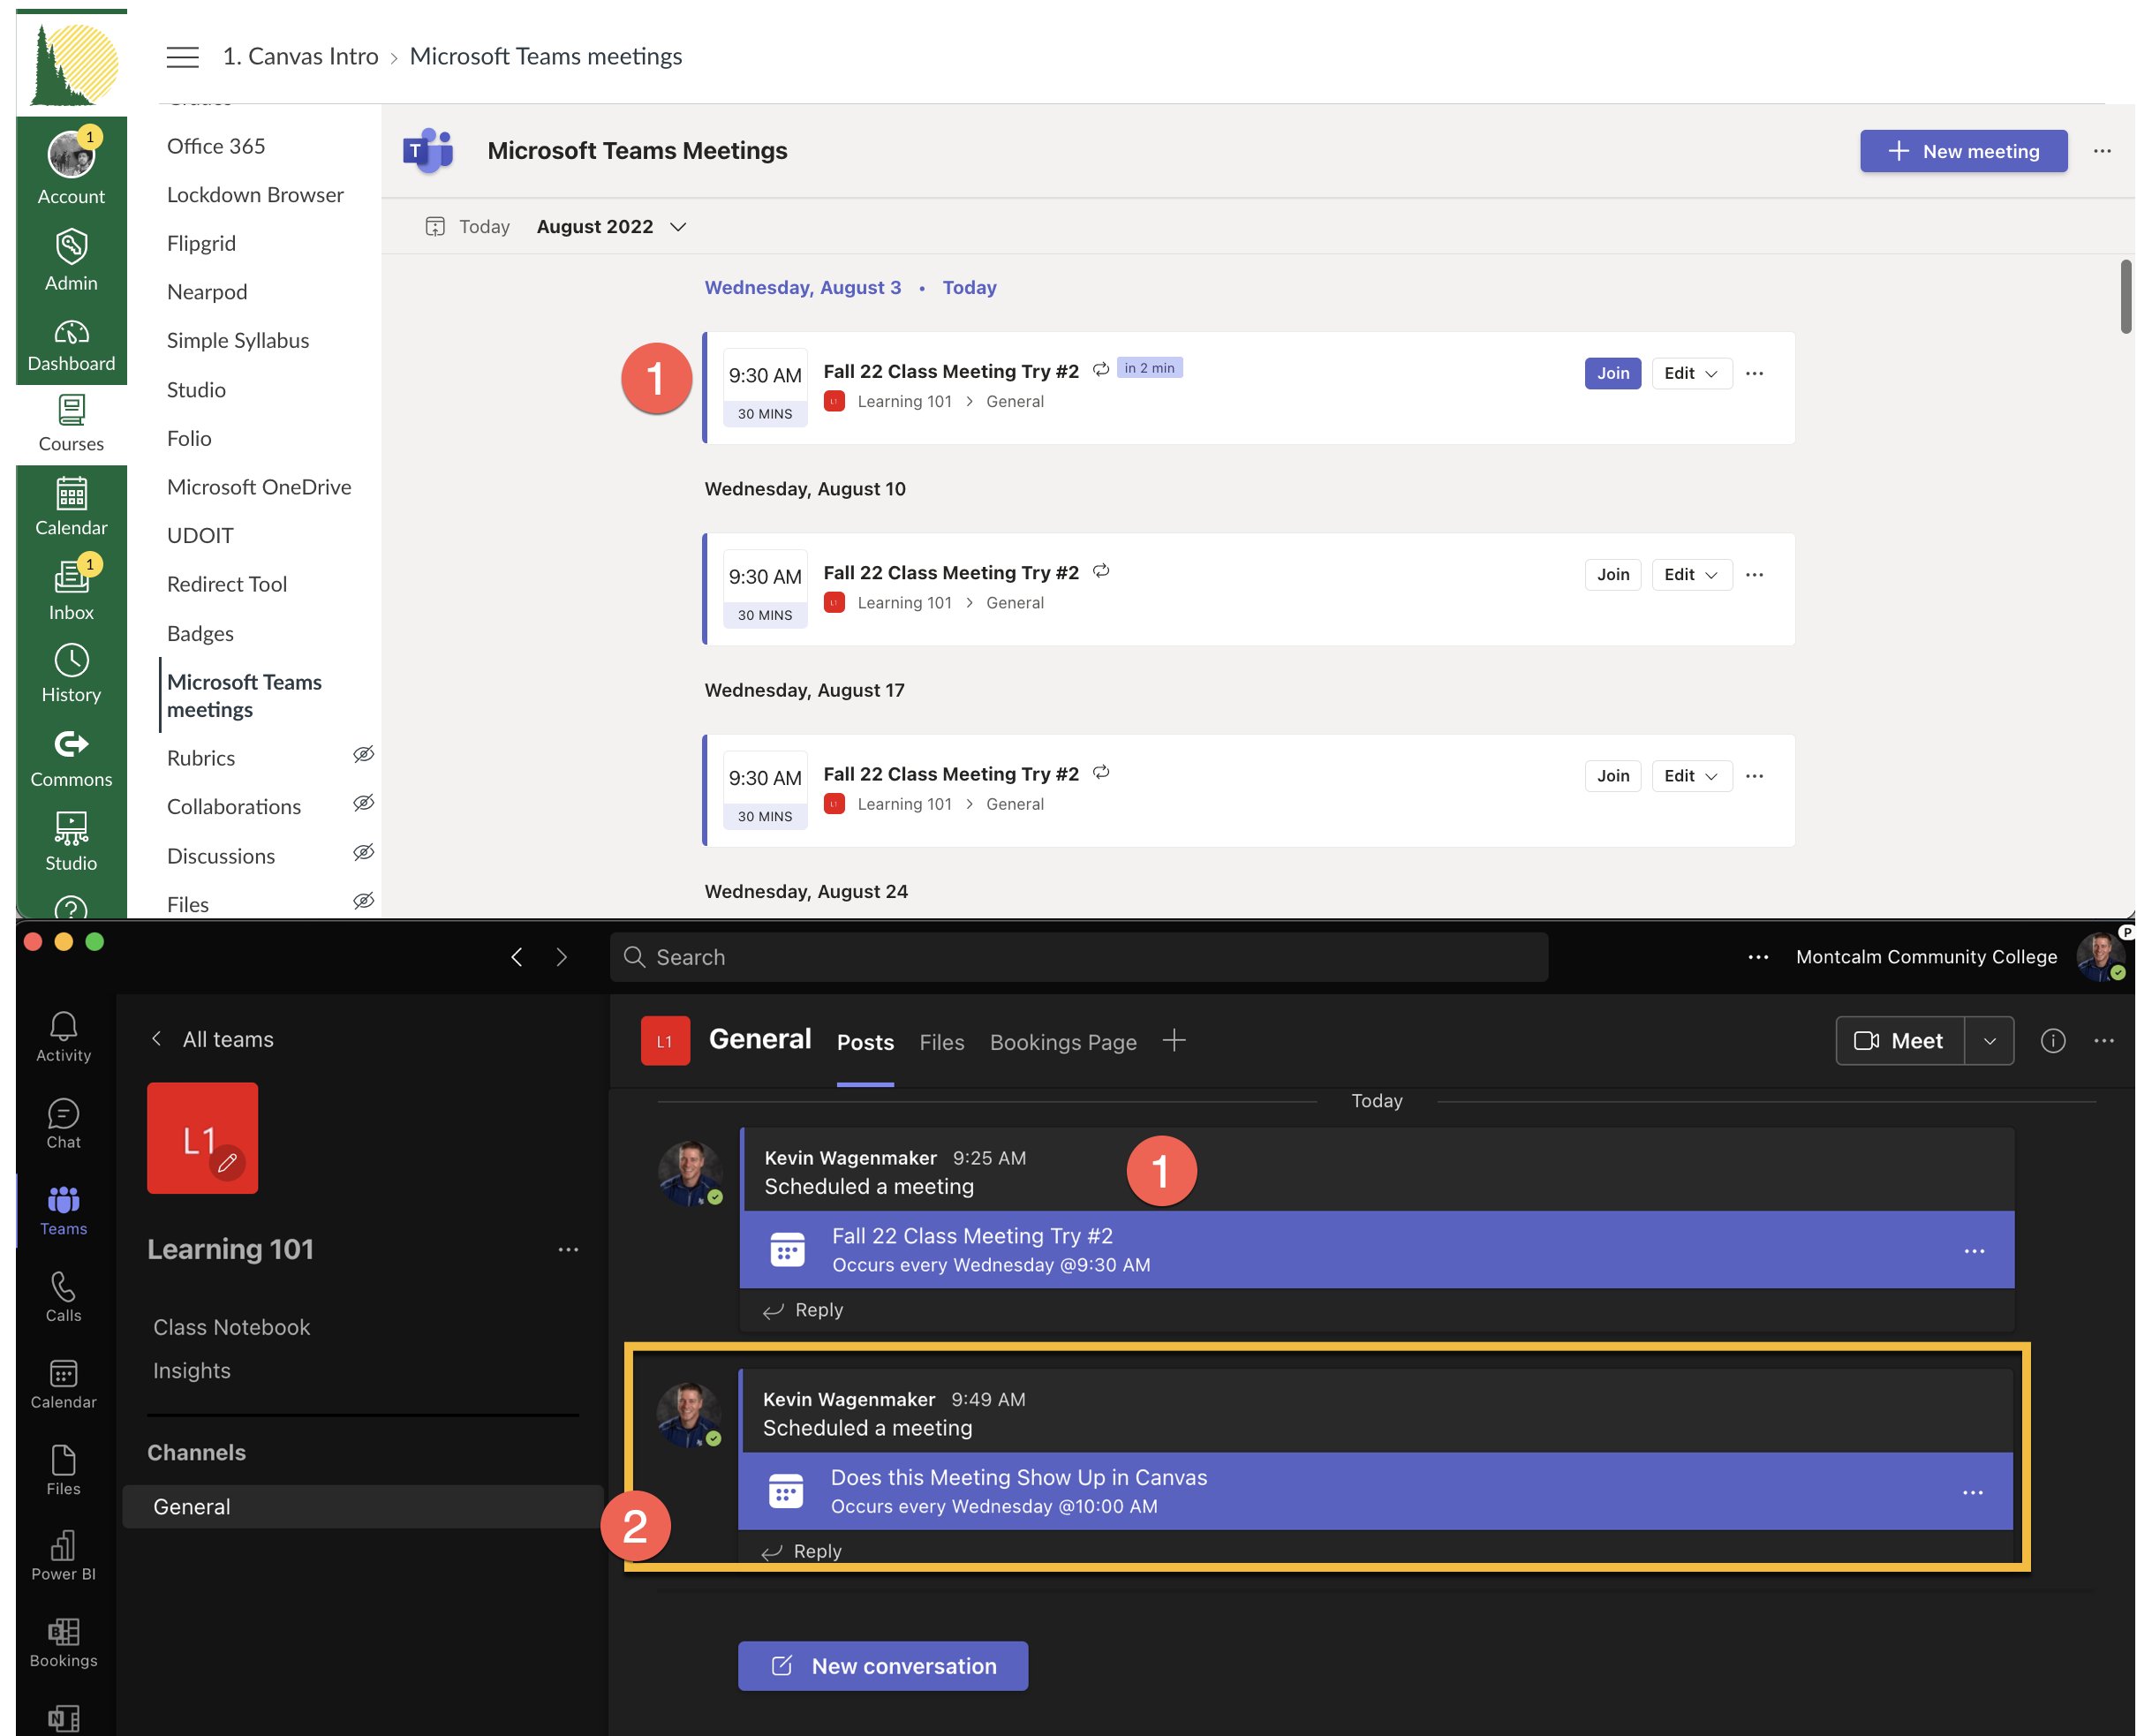
Task: Start a New conversation
Action: (882, 1665)
